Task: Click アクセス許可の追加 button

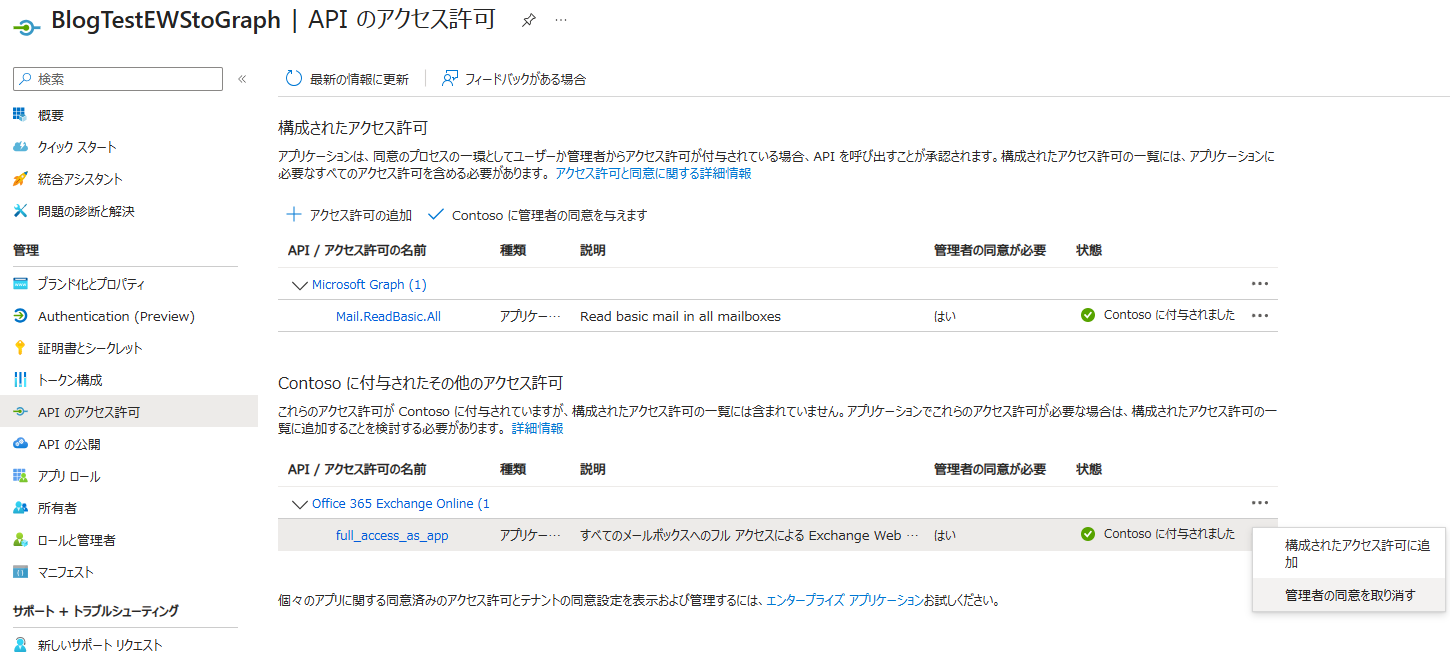Action: point(349,215)
